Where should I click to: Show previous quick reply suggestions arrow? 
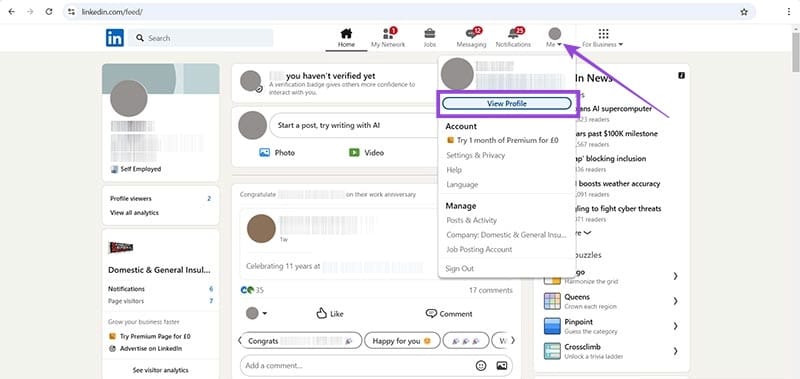[240, 340]
